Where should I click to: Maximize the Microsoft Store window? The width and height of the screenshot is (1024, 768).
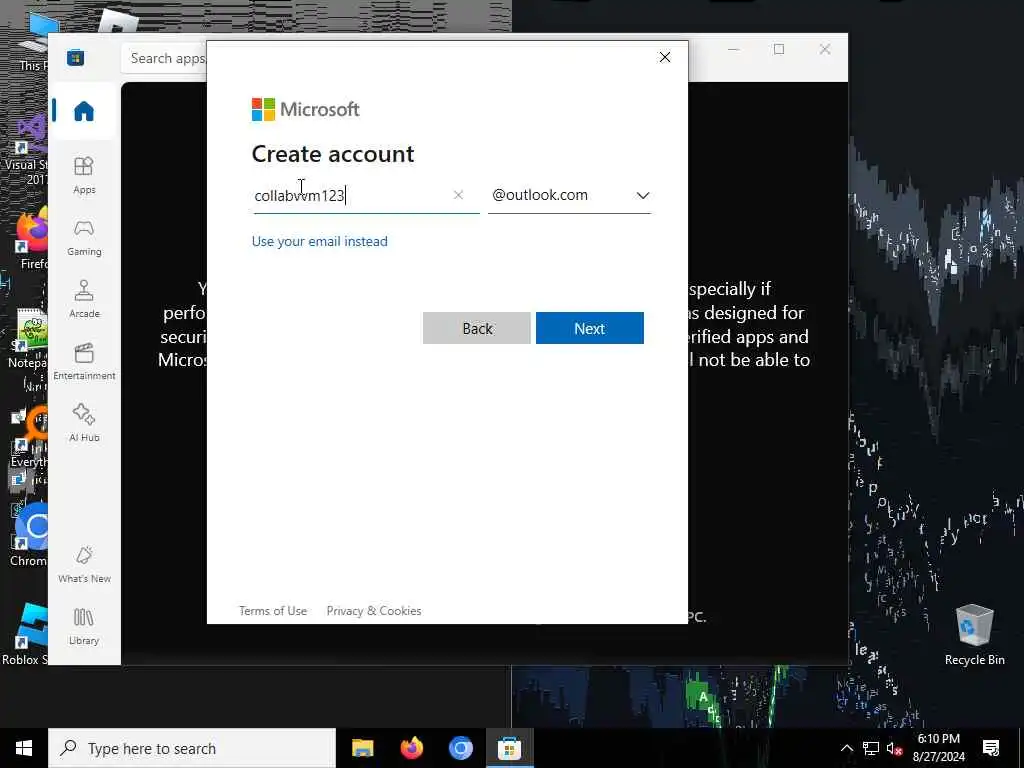[x=778, y=49]
